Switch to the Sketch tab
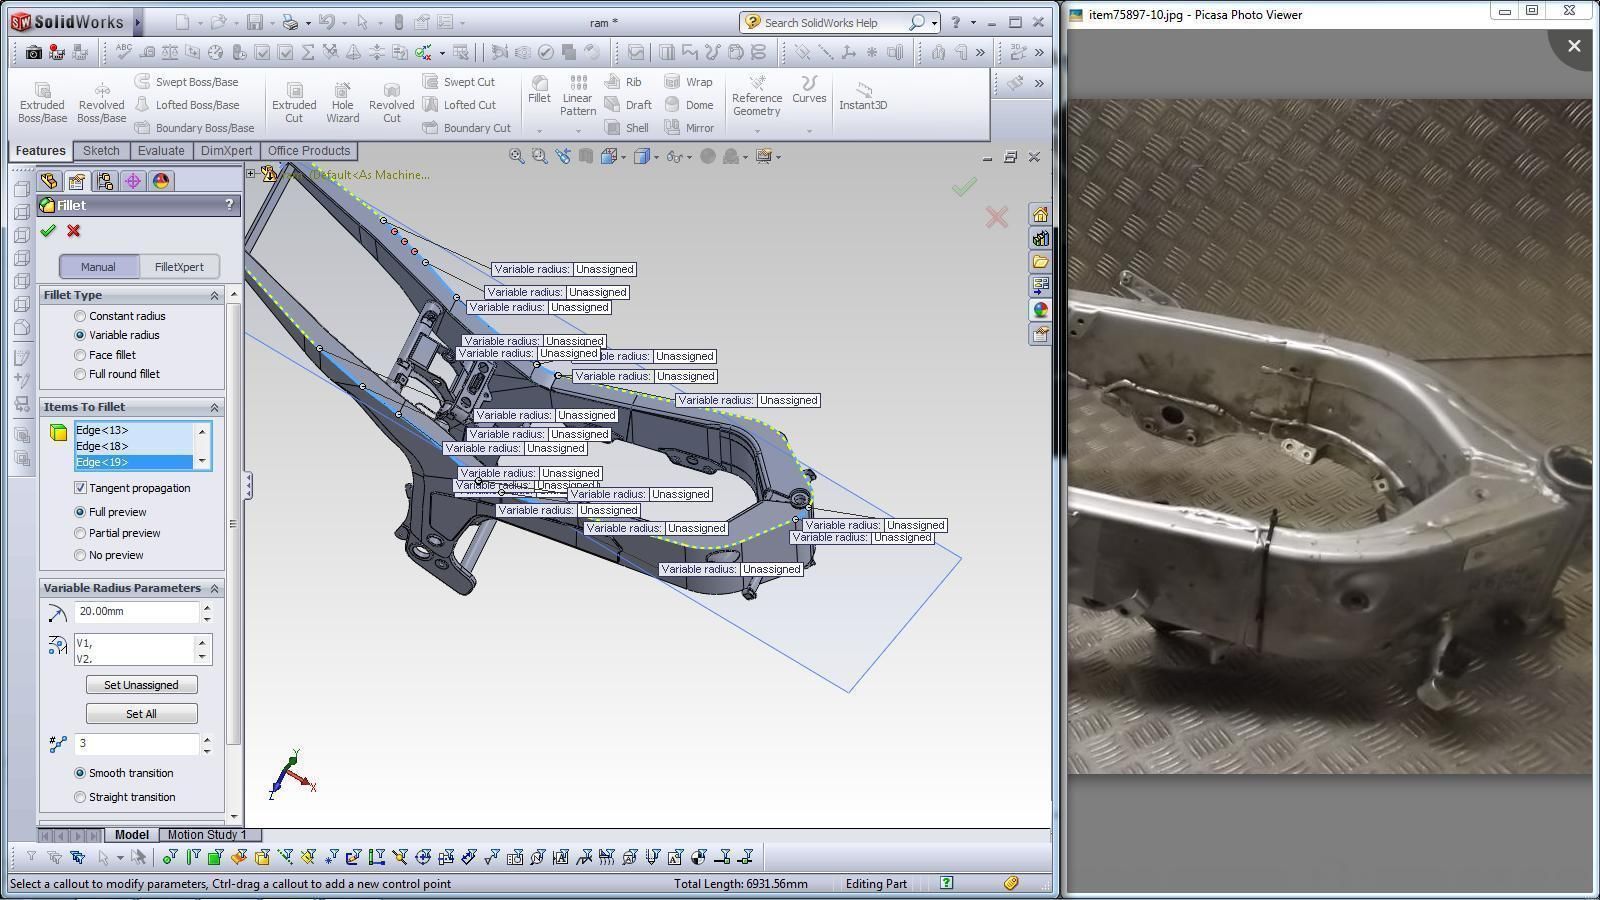Image resolution: width=1600 pixels, height=900 pixels. (x=101, y=151)
